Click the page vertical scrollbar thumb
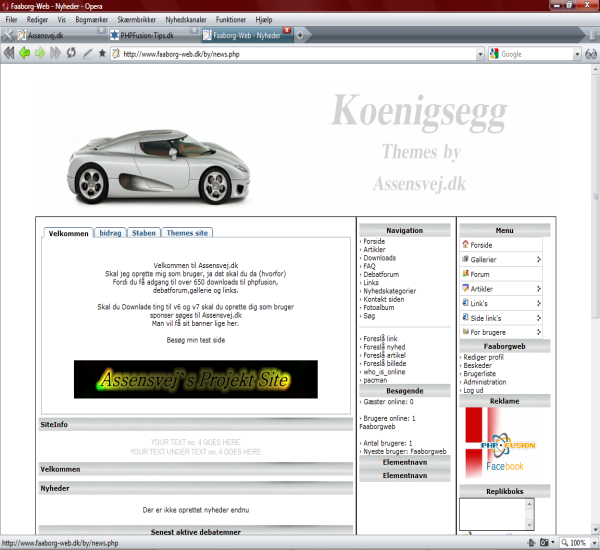600x550 pixels. pos(595,195)
